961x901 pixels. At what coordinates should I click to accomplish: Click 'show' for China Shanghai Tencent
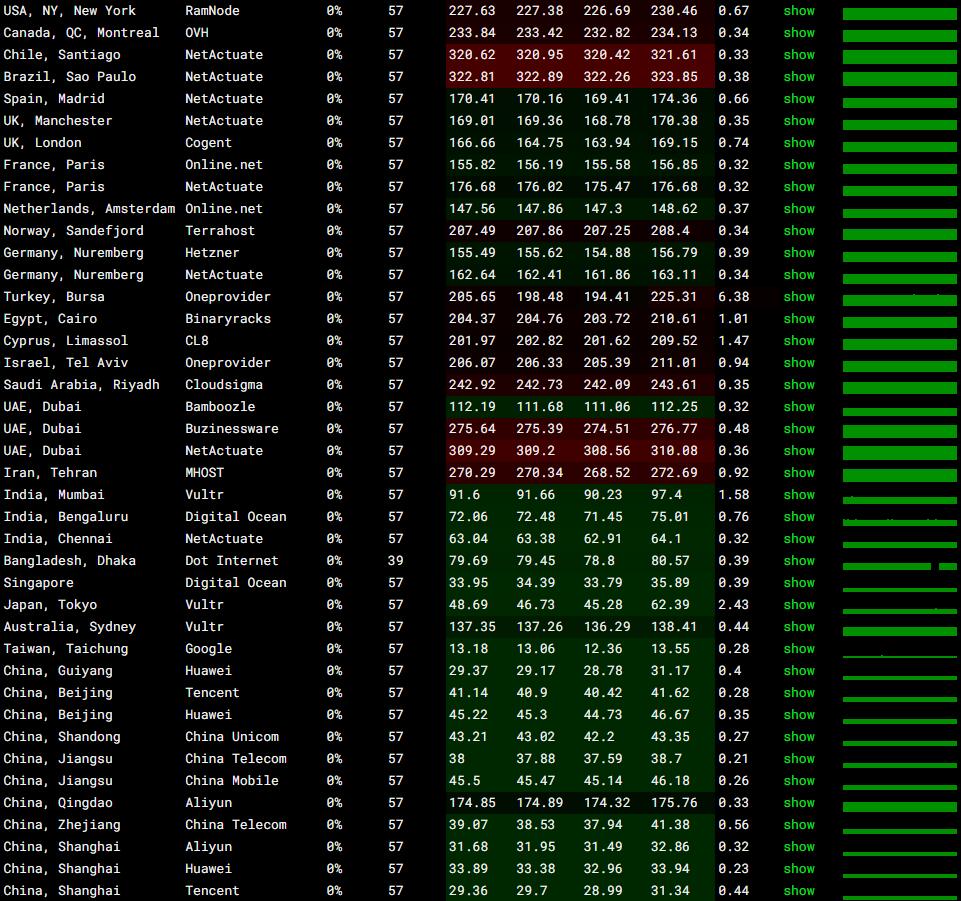tap(799, 891)
